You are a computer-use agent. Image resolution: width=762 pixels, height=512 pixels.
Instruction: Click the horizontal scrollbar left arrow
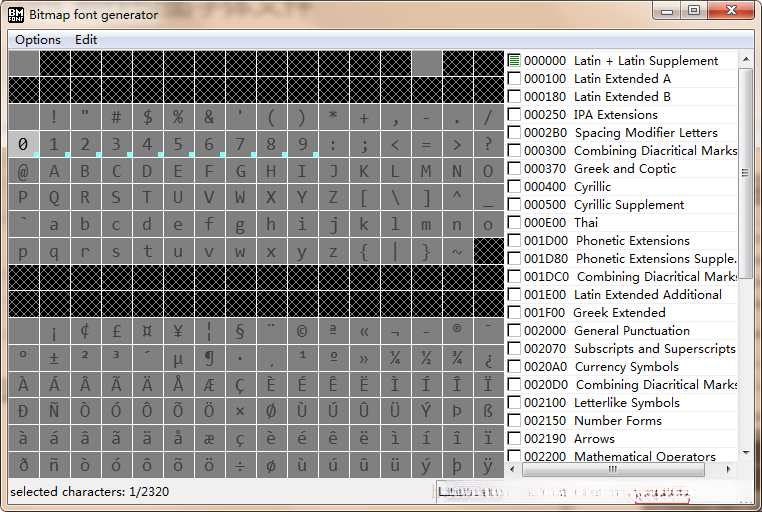click(512, 469)
